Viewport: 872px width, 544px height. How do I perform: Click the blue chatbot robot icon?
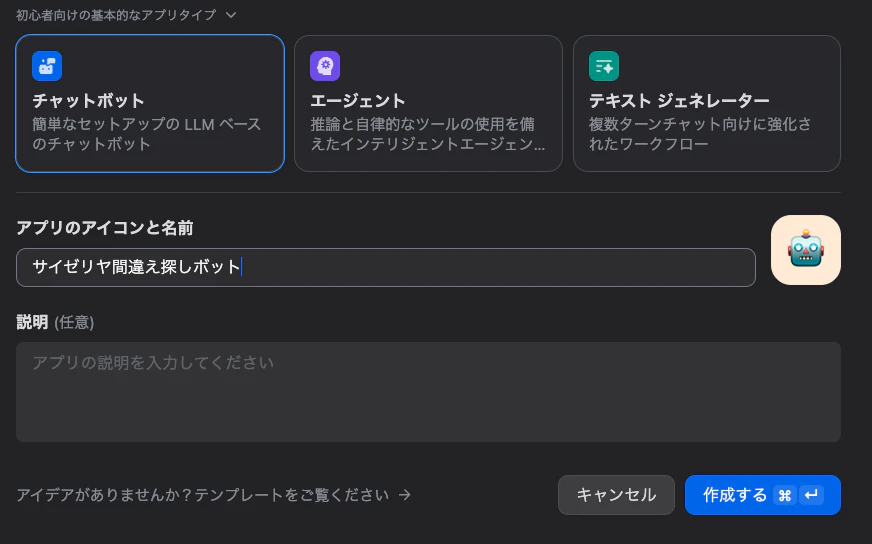coord(47,66)
